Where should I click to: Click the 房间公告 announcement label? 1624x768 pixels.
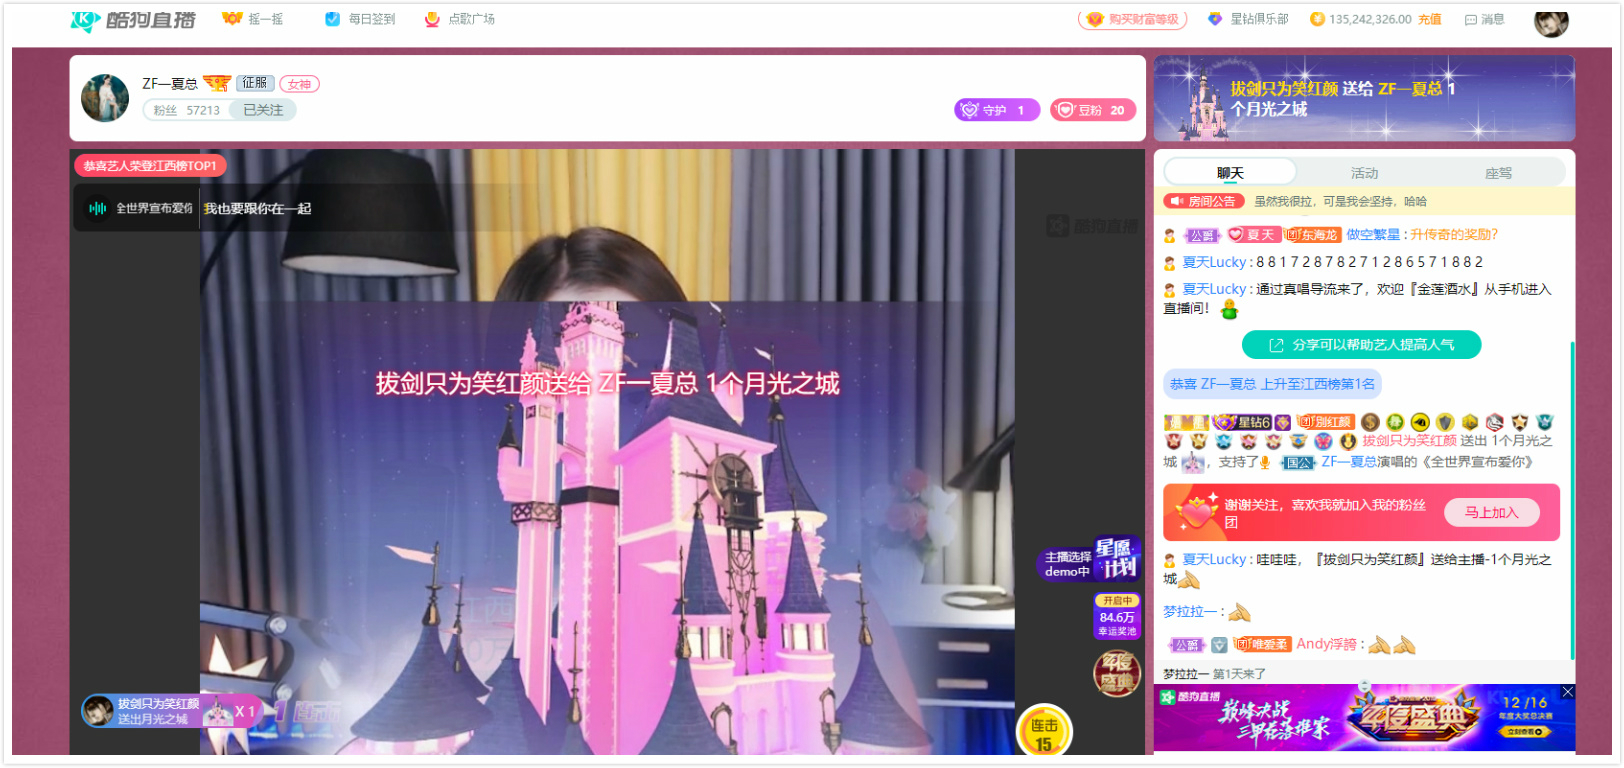pyautogui.click(x=1204, y=201)
